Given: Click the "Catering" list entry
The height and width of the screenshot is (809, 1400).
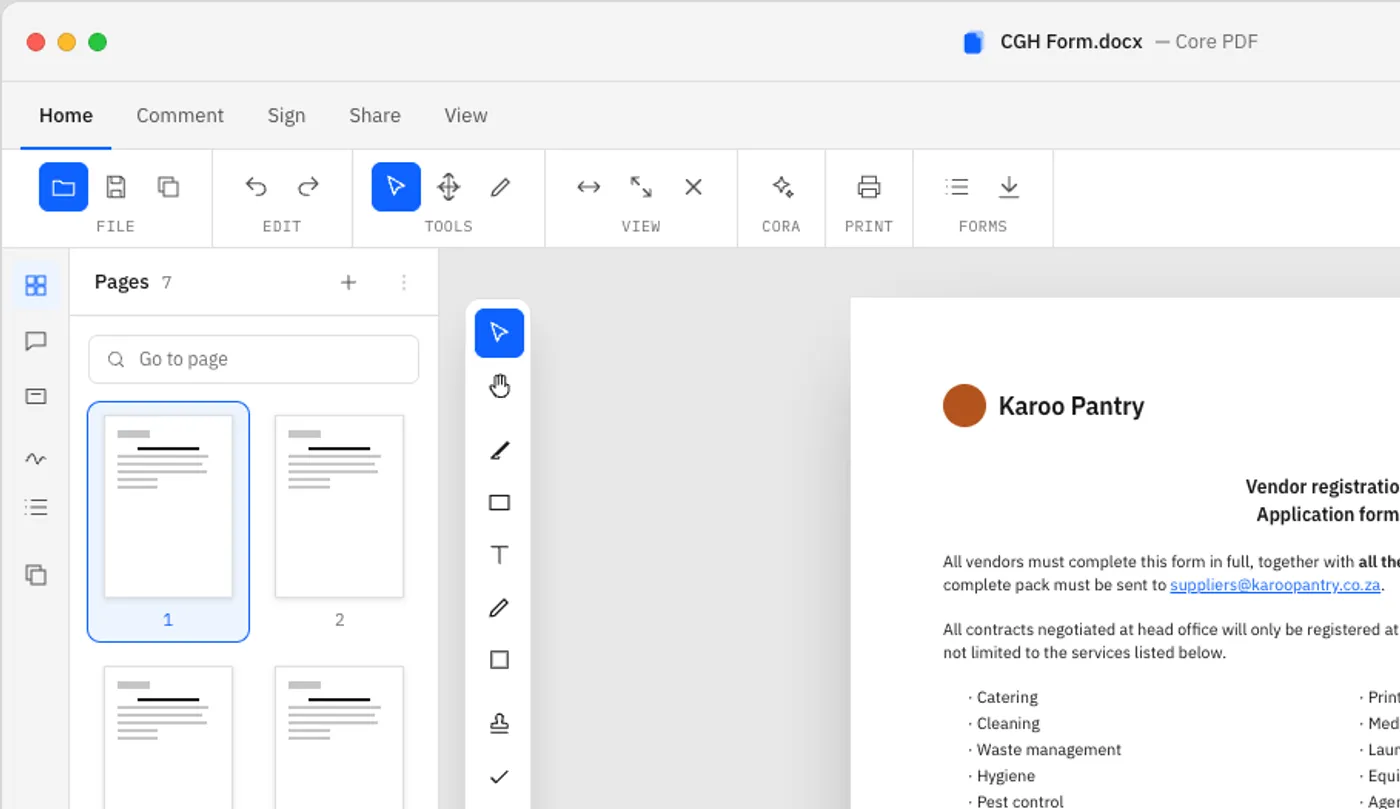Looking at the screenshot, I should tap(1007, 698).
